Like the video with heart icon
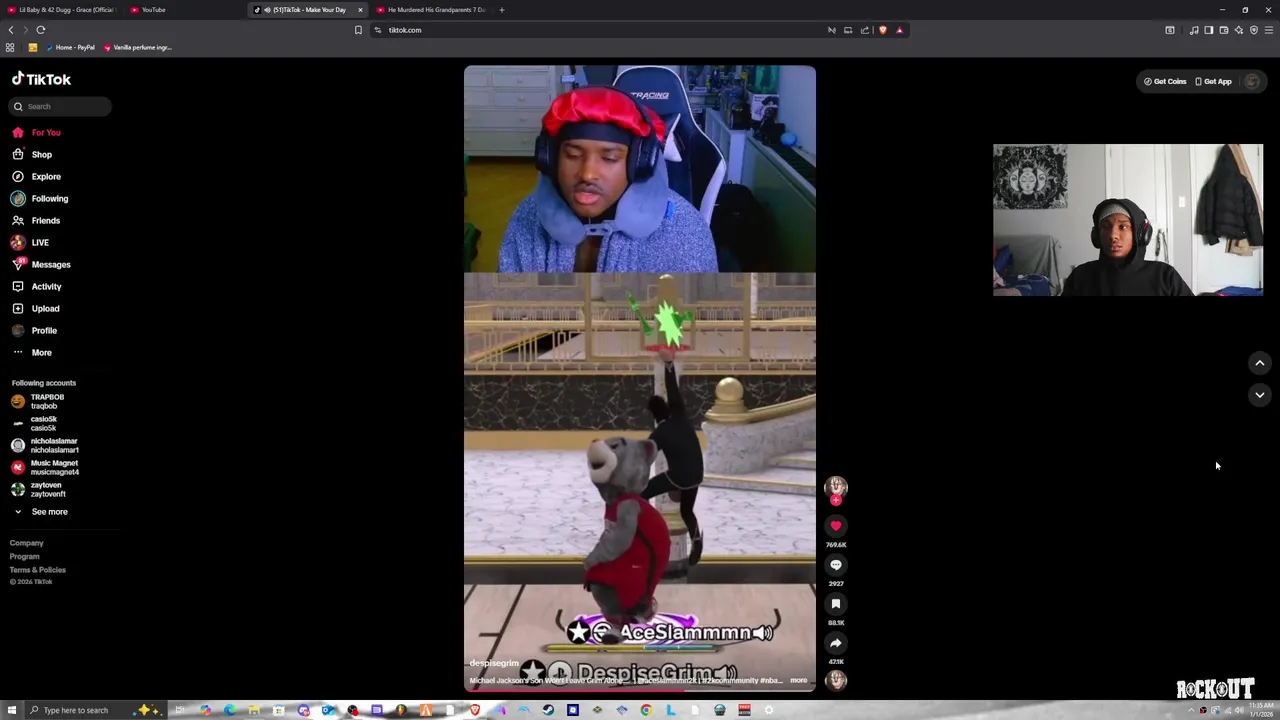The height and width of the screenshot is (720, 1280). coord(836,526)
